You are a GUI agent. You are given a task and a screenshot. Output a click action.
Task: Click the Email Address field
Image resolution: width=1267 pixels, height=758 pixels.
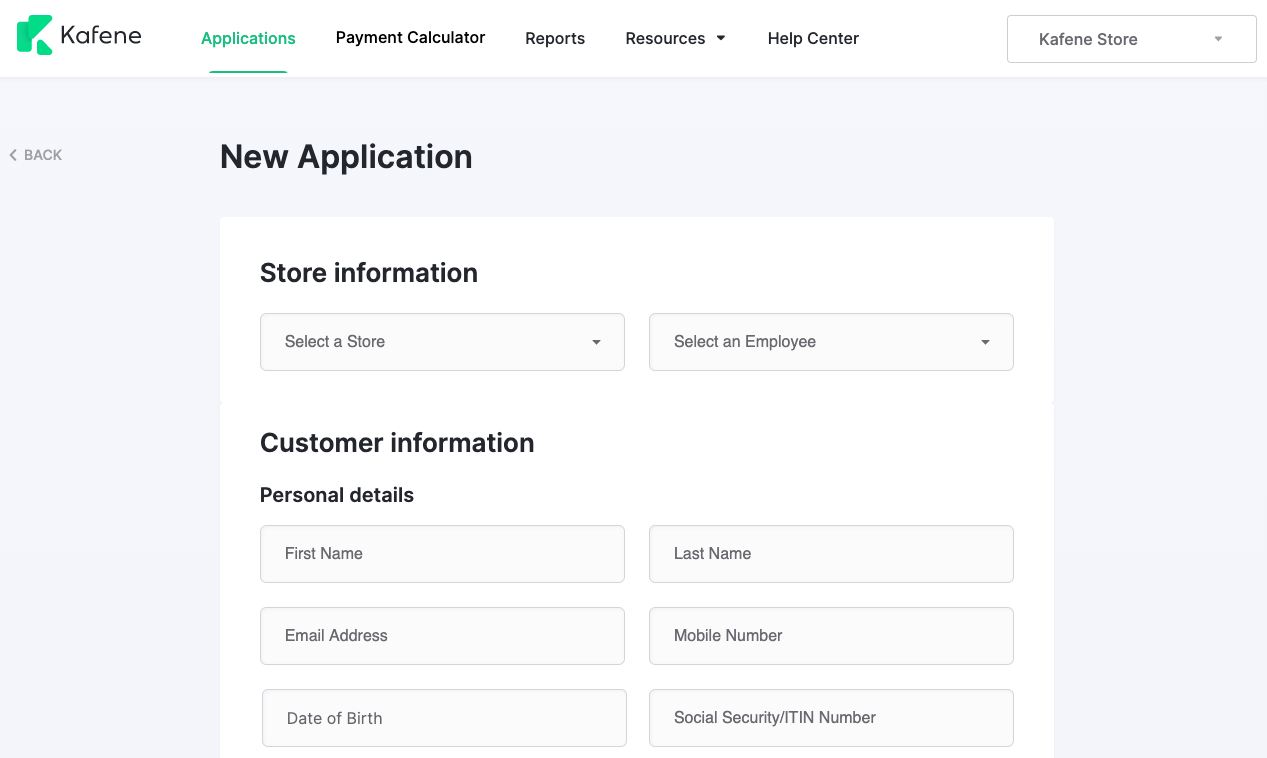click(442, 636)
